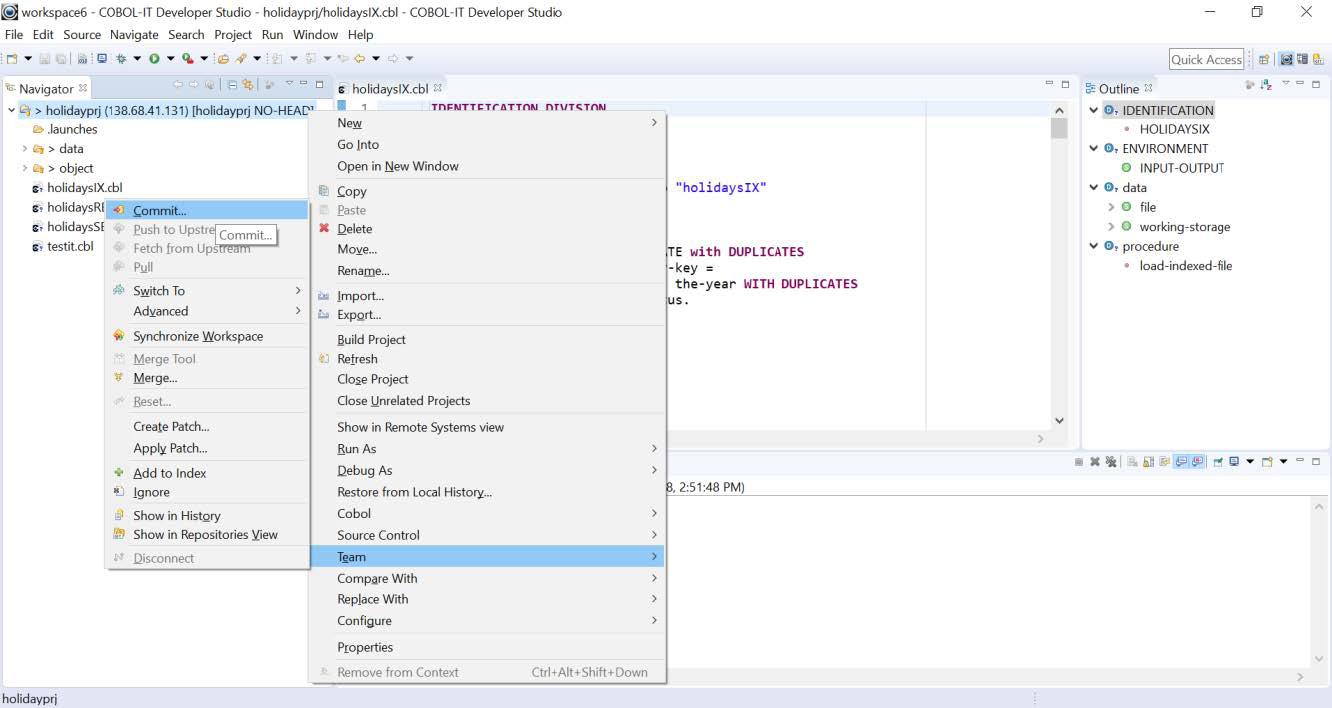Click the Collapse All icon in the Navigator
The width and height of the screenshot is (1332, 708).
click(232, 86)
